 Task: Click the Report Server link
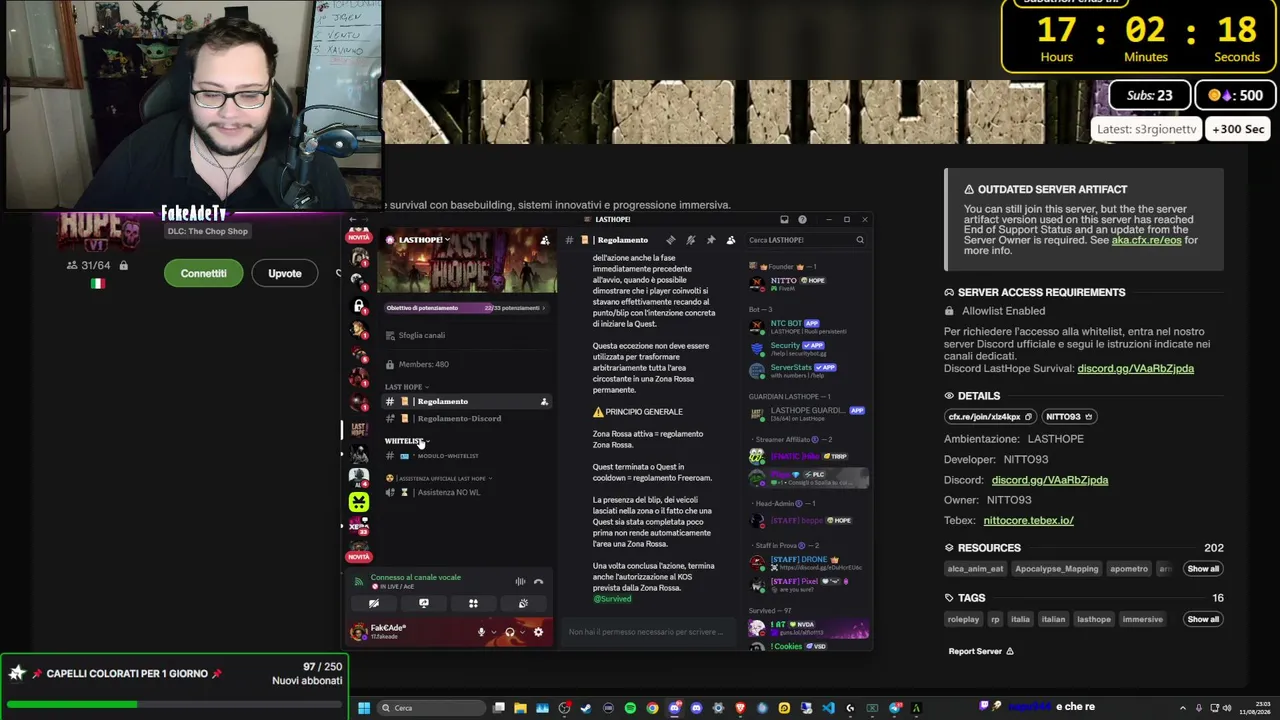(981, 651)
